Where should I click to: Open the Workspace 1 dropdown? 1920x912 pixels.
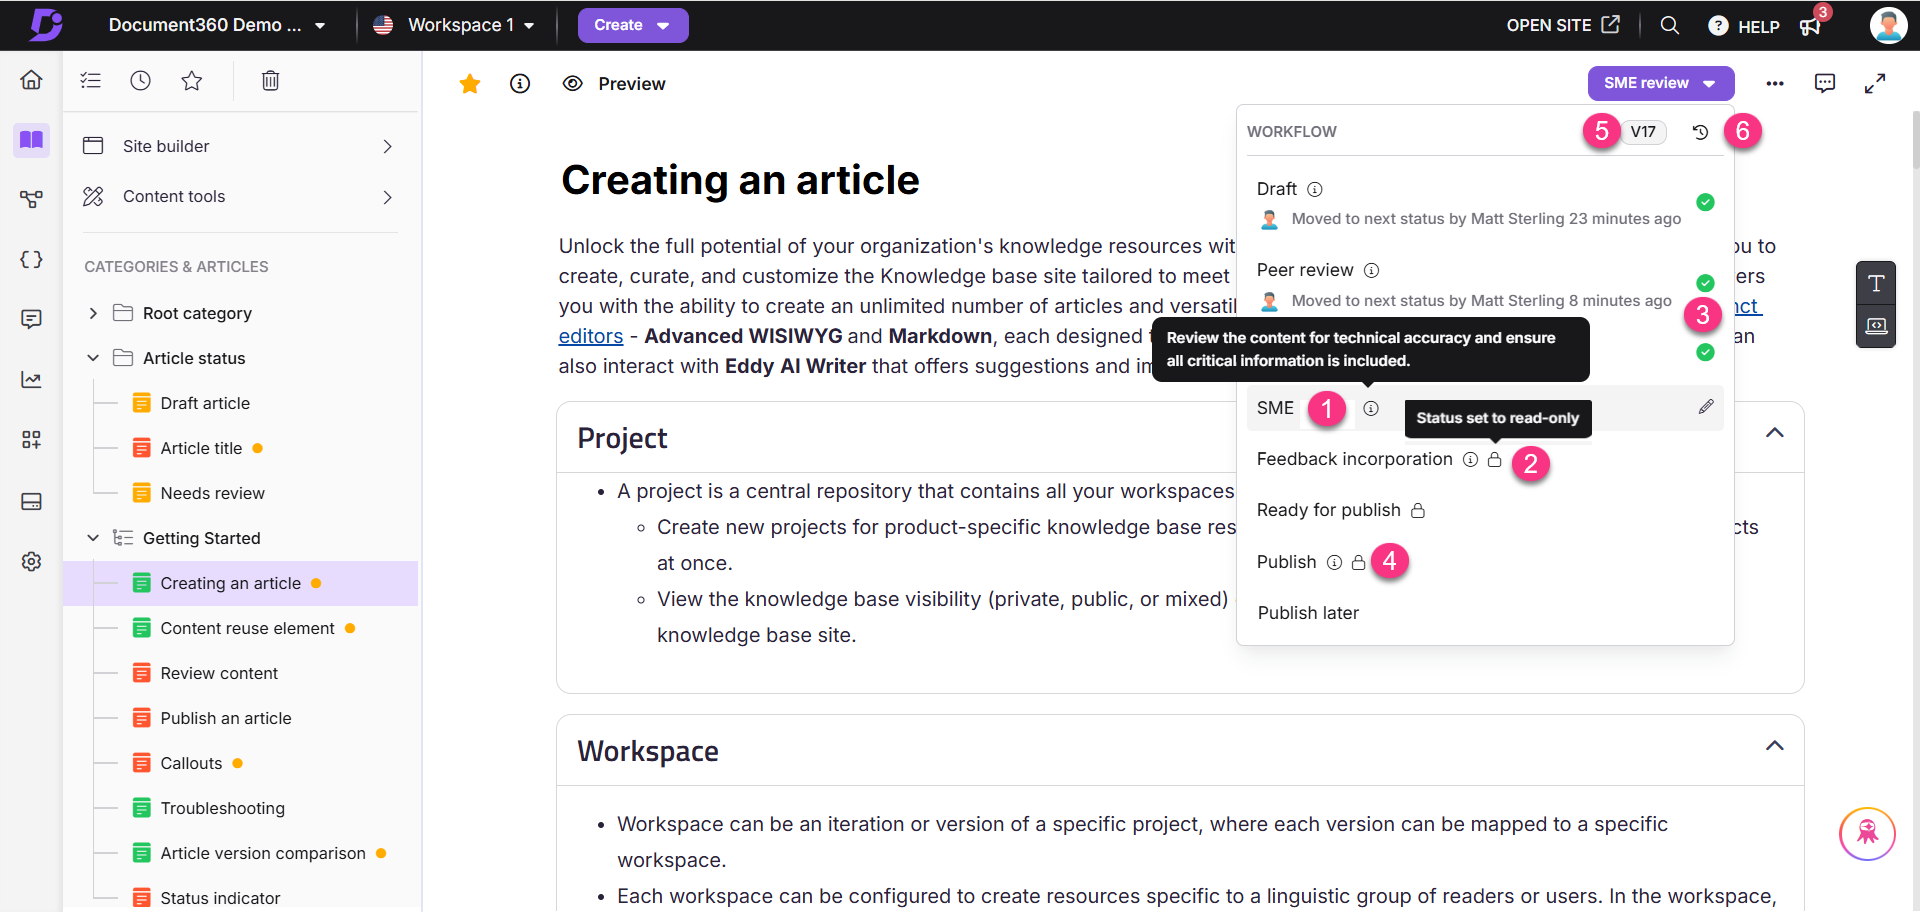(455, 25)
